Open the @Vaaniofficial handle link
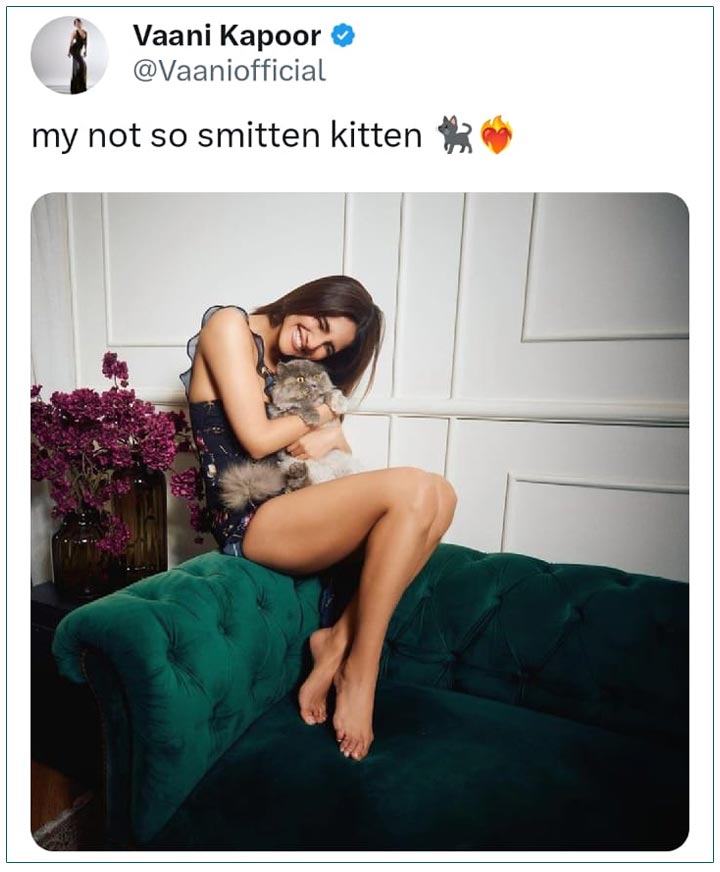The width and height of the screenshot is (720, 872). click(230, 71)
